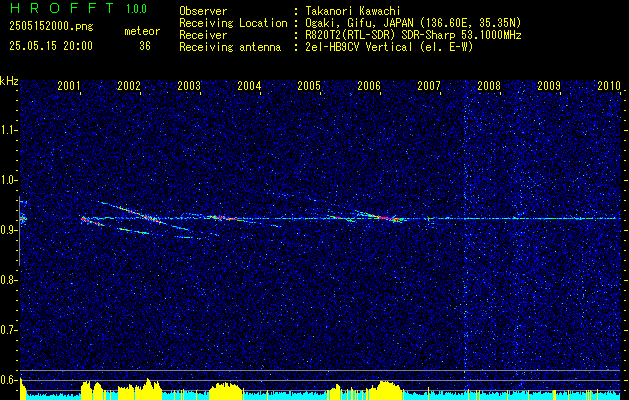The height and width of the screenshot is (400, 629).
Task: Click the timestamp 25.05.15 20:00
Action: click(x=51, y=46)
